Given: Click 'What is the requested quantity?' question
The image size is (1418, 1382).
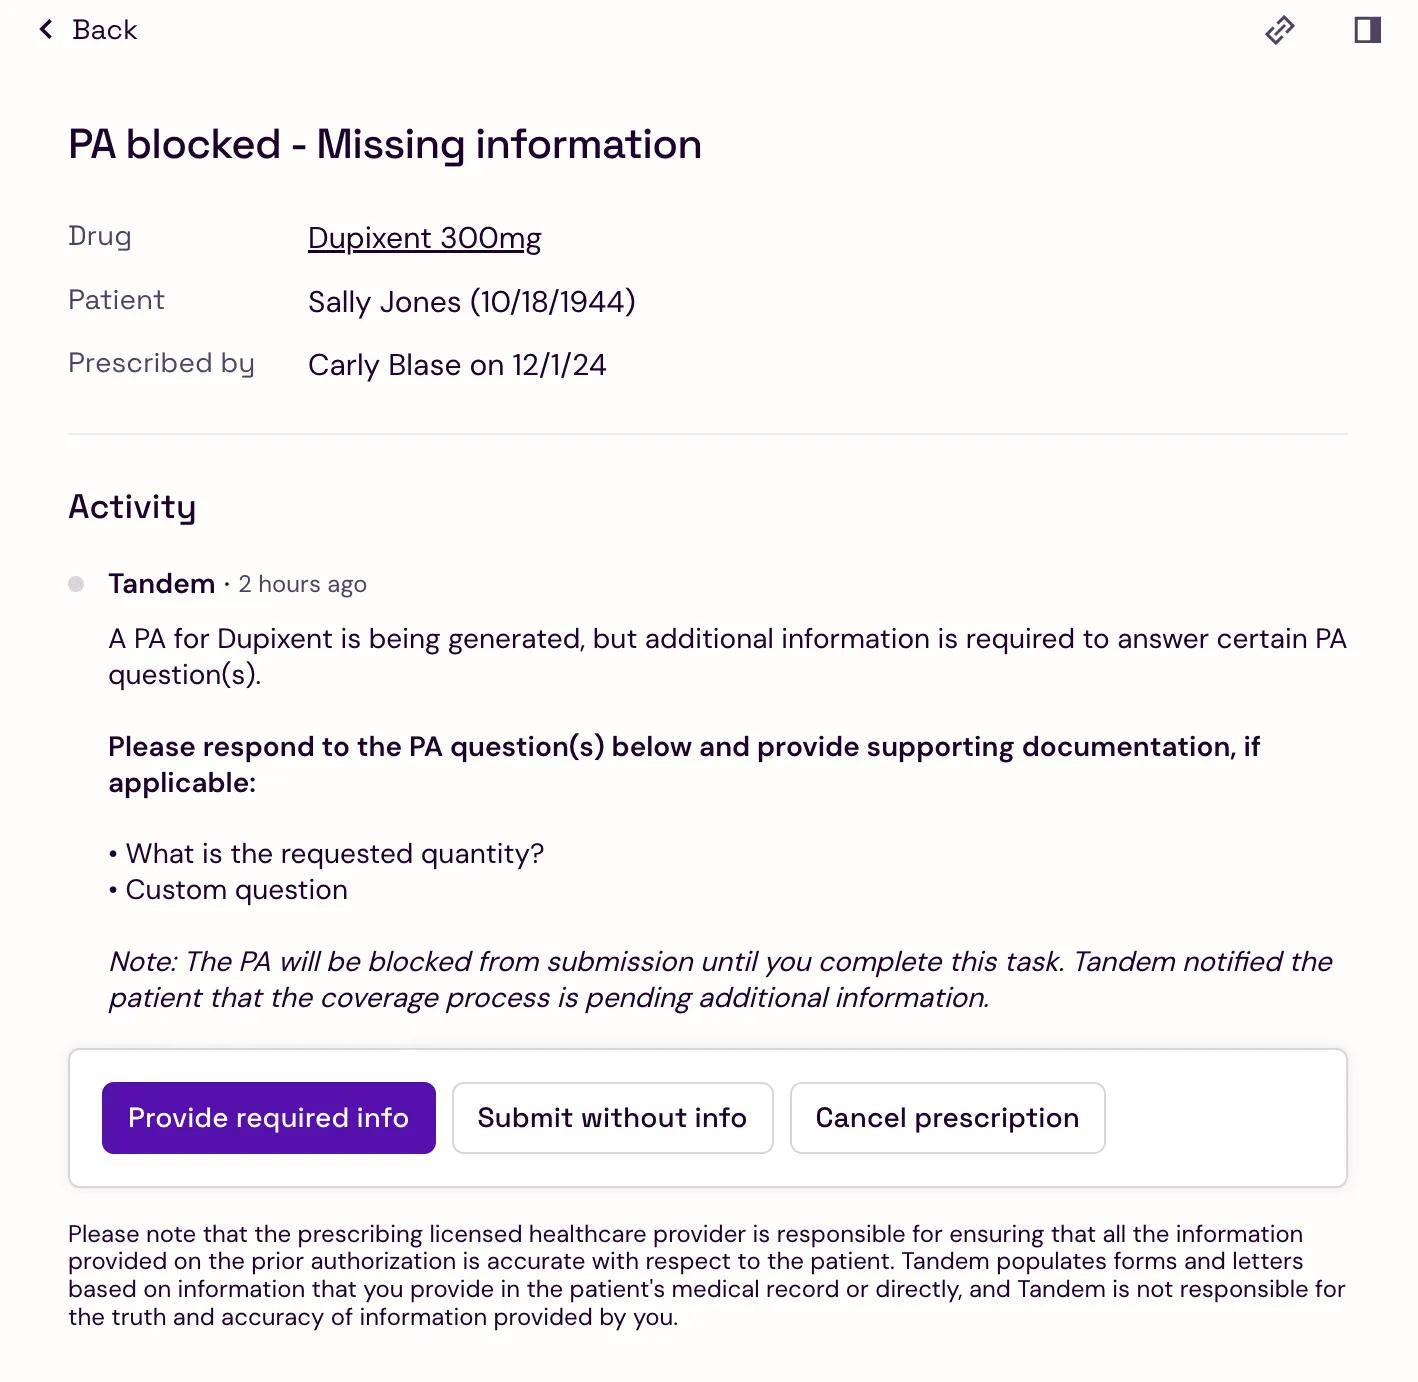Looking at the screenshot, I should coord(334,854).
